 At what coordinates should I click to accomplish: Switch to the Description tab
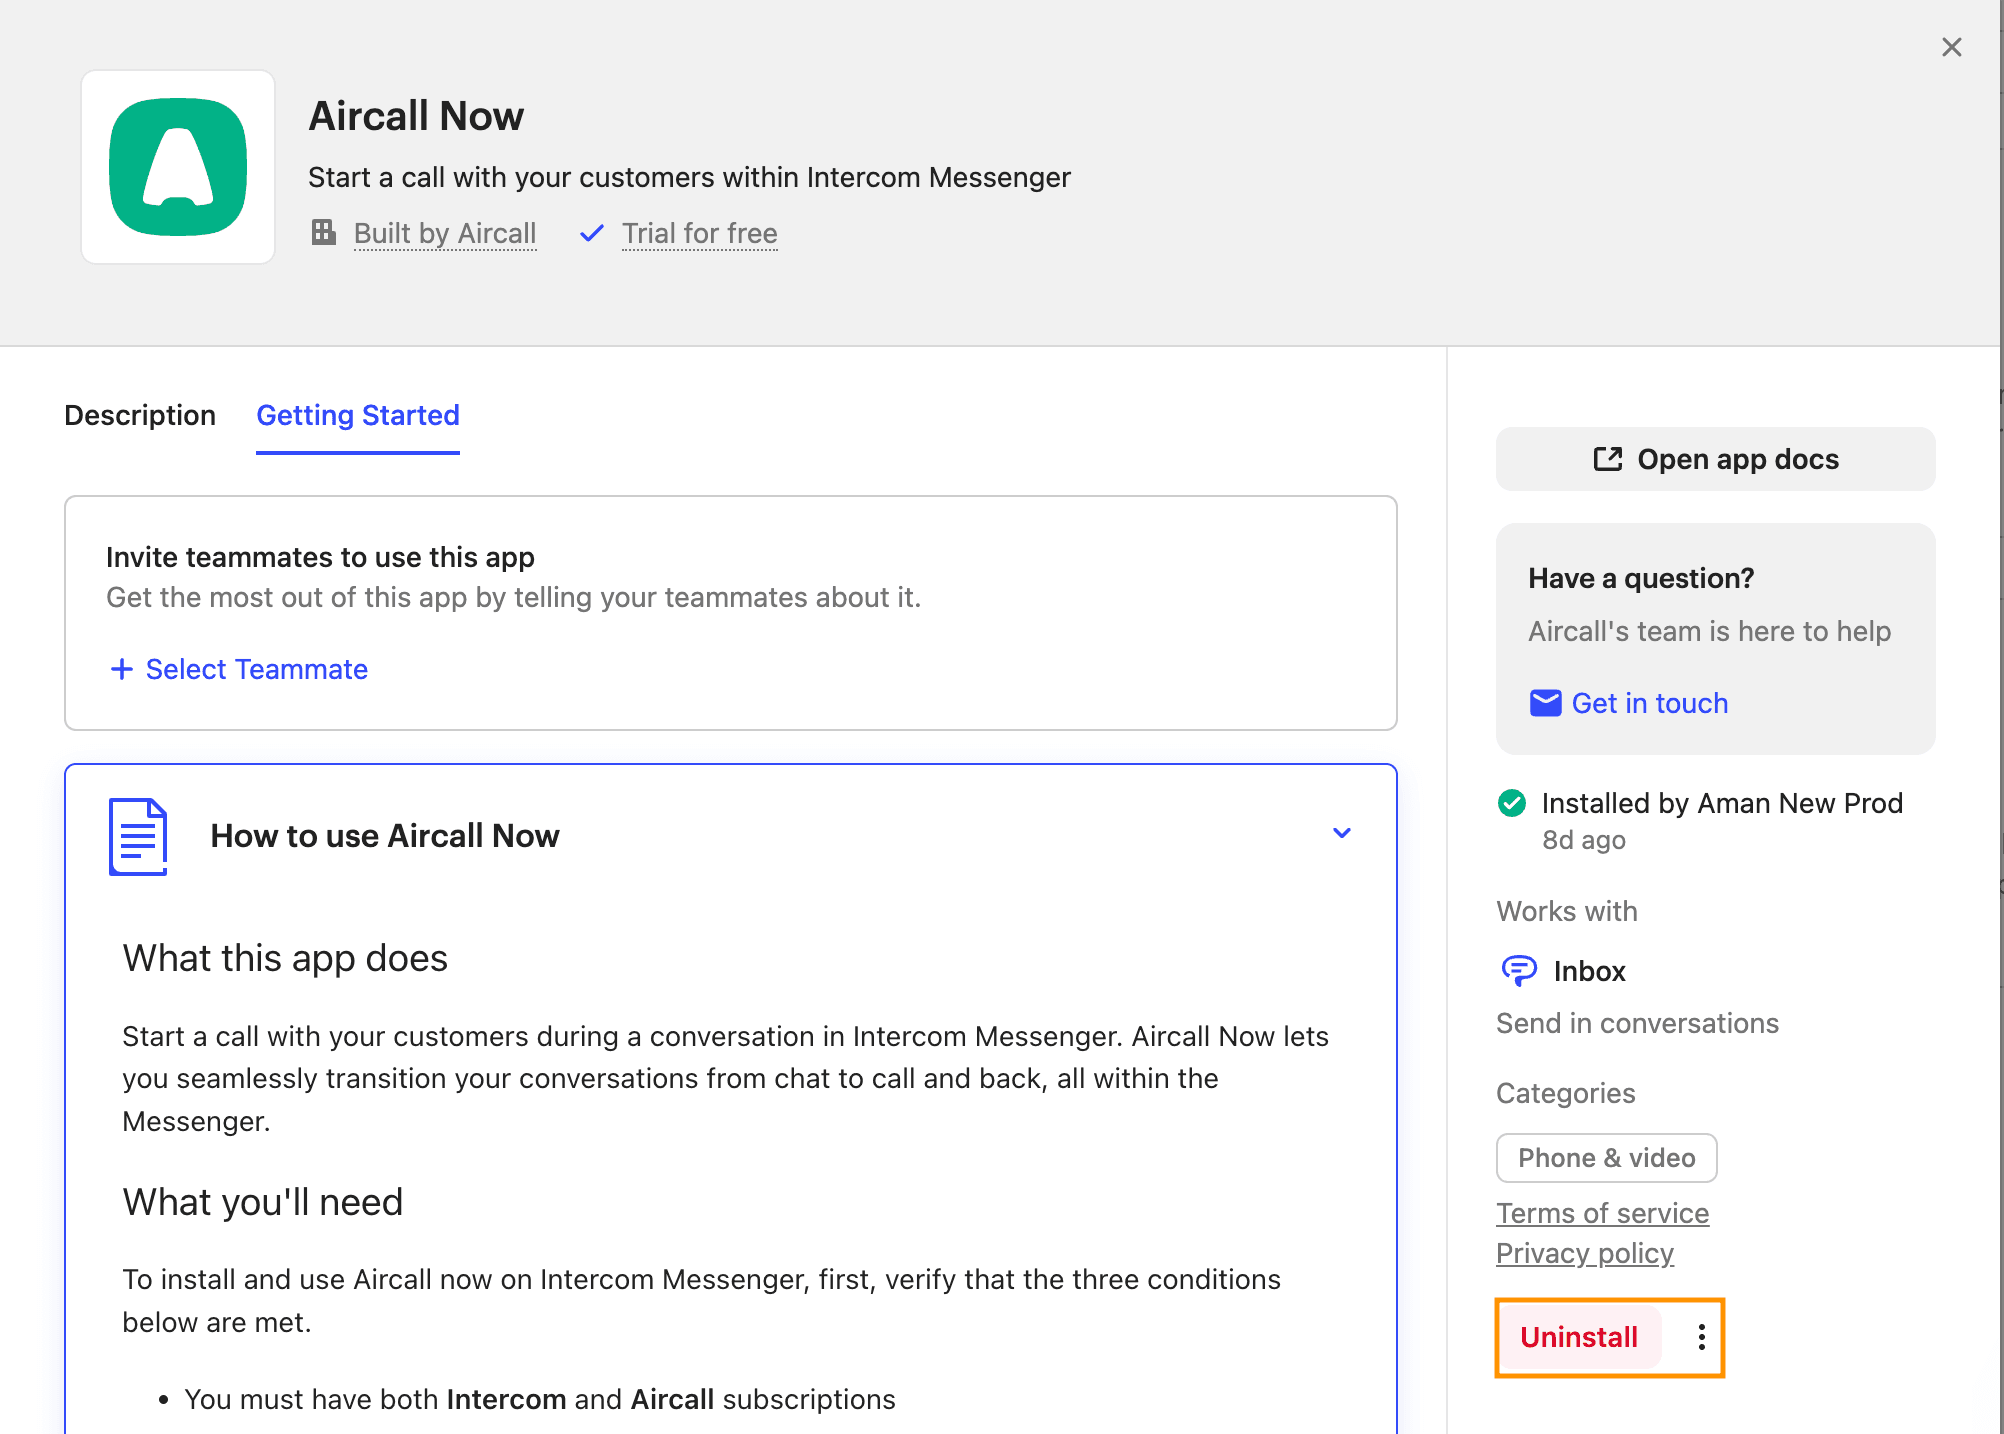tap(140, 415)
